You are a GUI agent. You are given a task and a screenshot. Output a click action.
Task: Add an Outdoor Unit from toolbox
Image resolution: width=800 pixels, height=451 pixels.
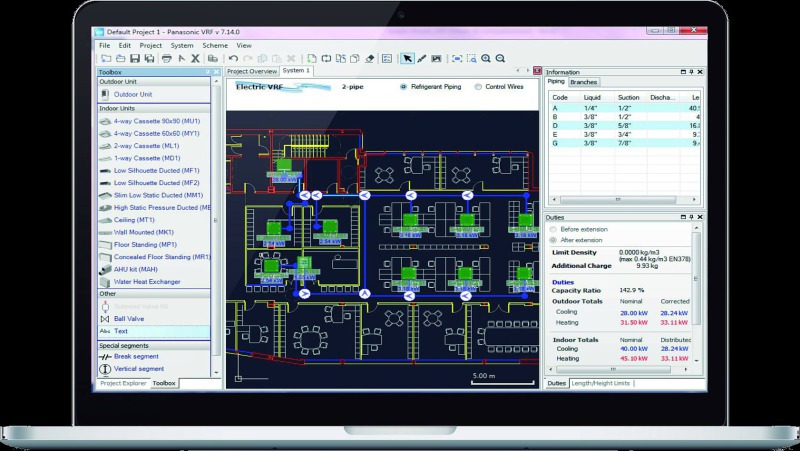point(133,94)
